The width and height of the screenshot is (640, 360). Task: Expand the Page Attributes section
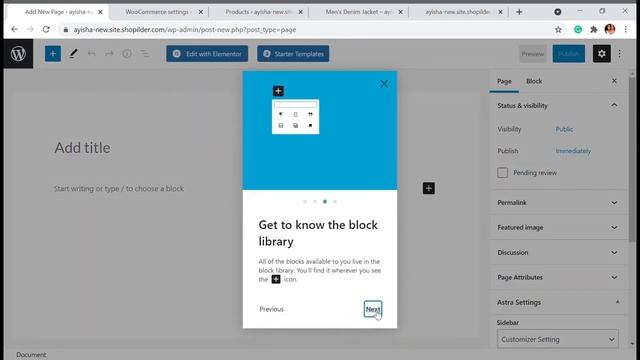[x=614, y=277]
